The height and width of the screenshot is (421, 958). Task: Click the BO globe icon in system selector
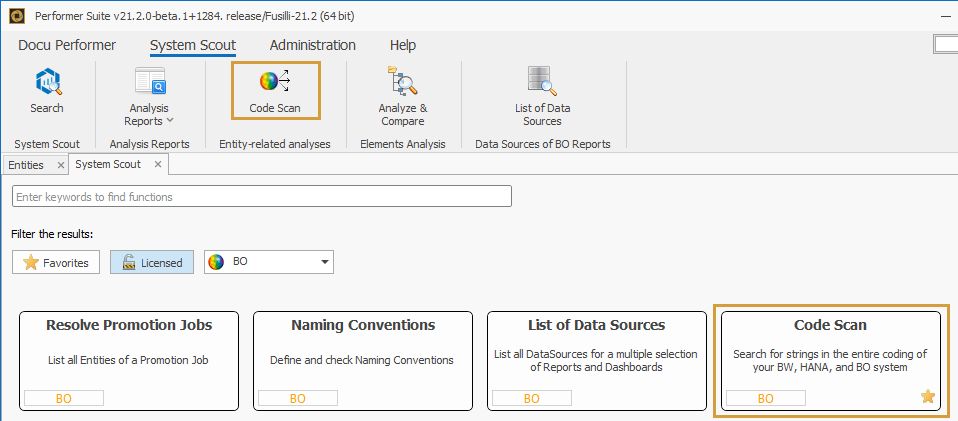tap(215, 262)
